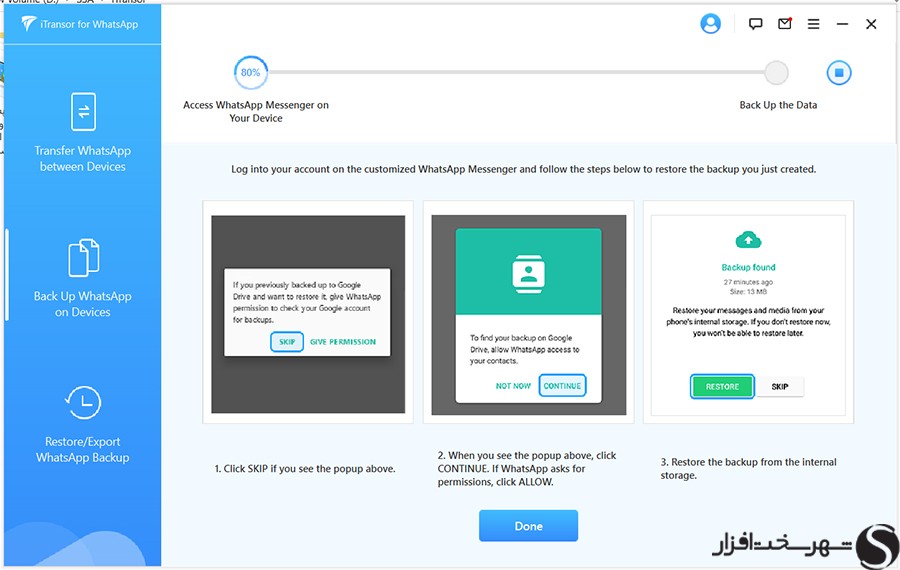The width and height of the screenshot is (900, 570).
Task: Select the Restore/Export clock icon
Action: (x=83, y=402)
